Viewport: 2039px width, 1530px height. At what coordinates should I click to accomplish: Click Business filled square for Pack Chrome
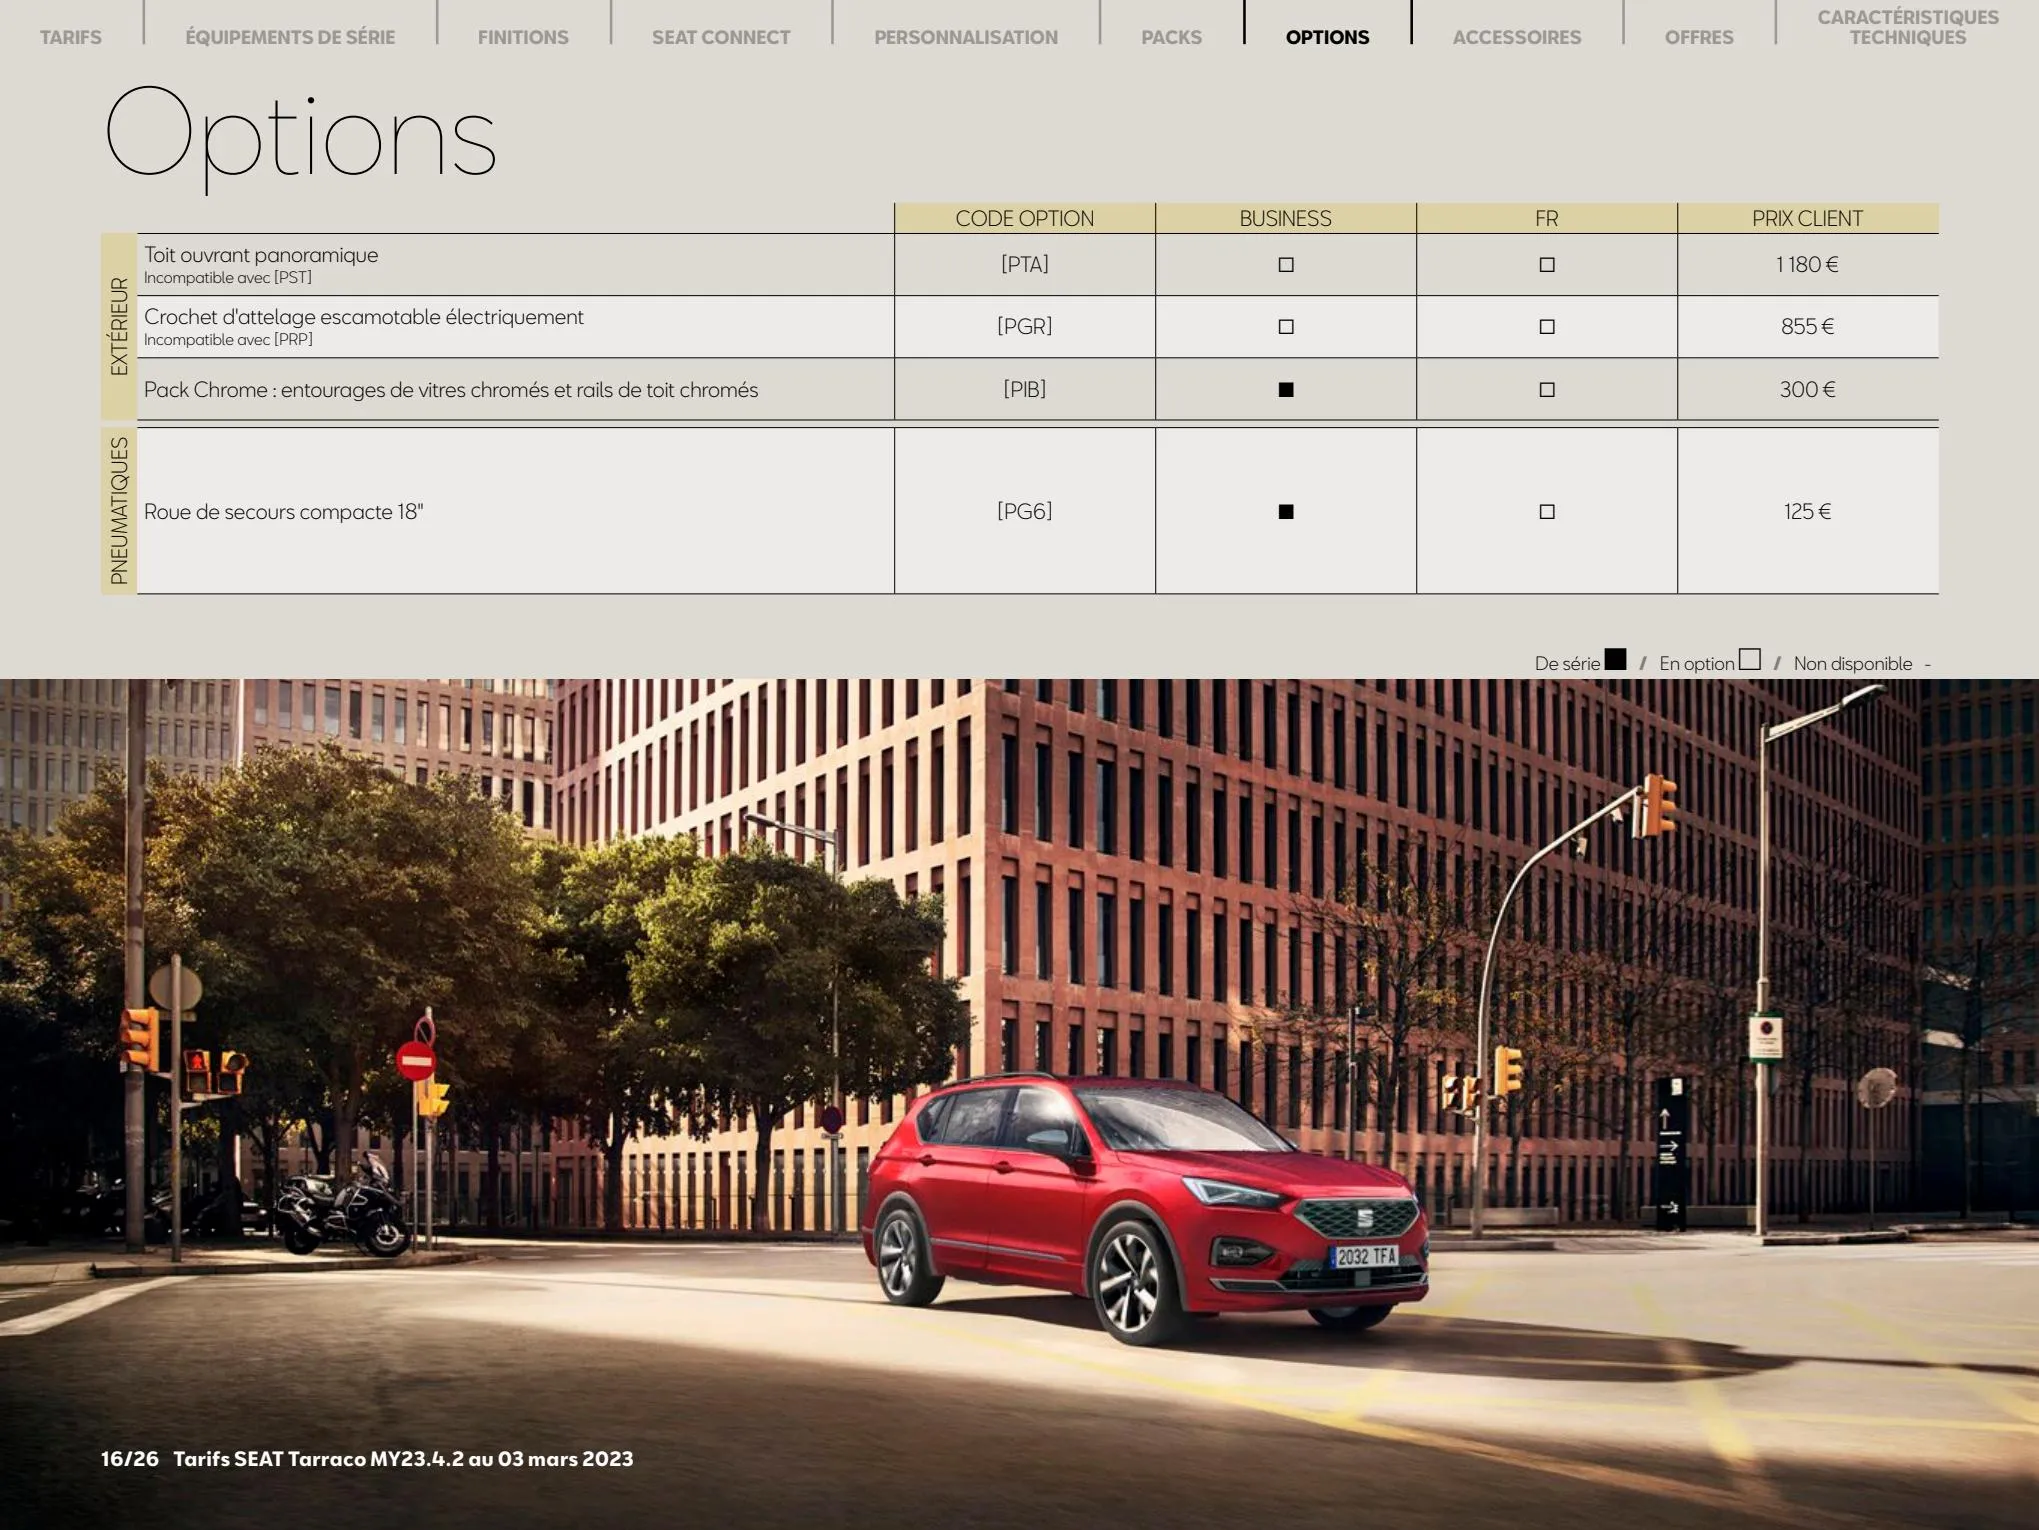click(x=1286, y=390)
